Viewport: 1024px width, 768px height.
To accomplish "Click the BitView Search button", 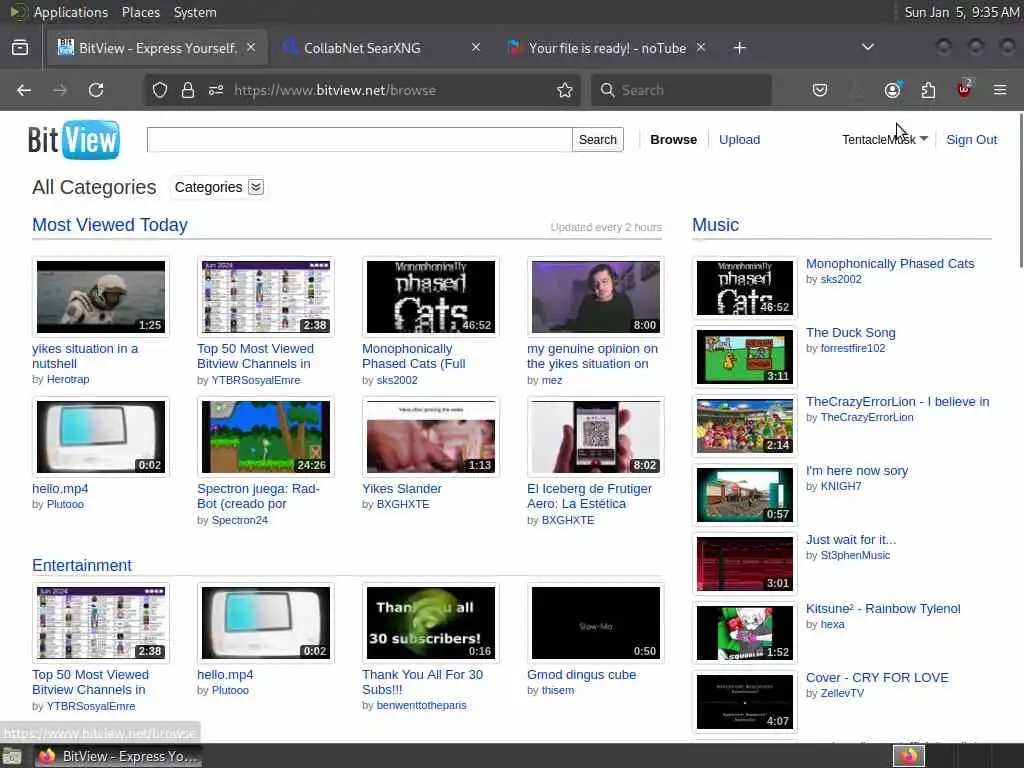I will (598, 140).
